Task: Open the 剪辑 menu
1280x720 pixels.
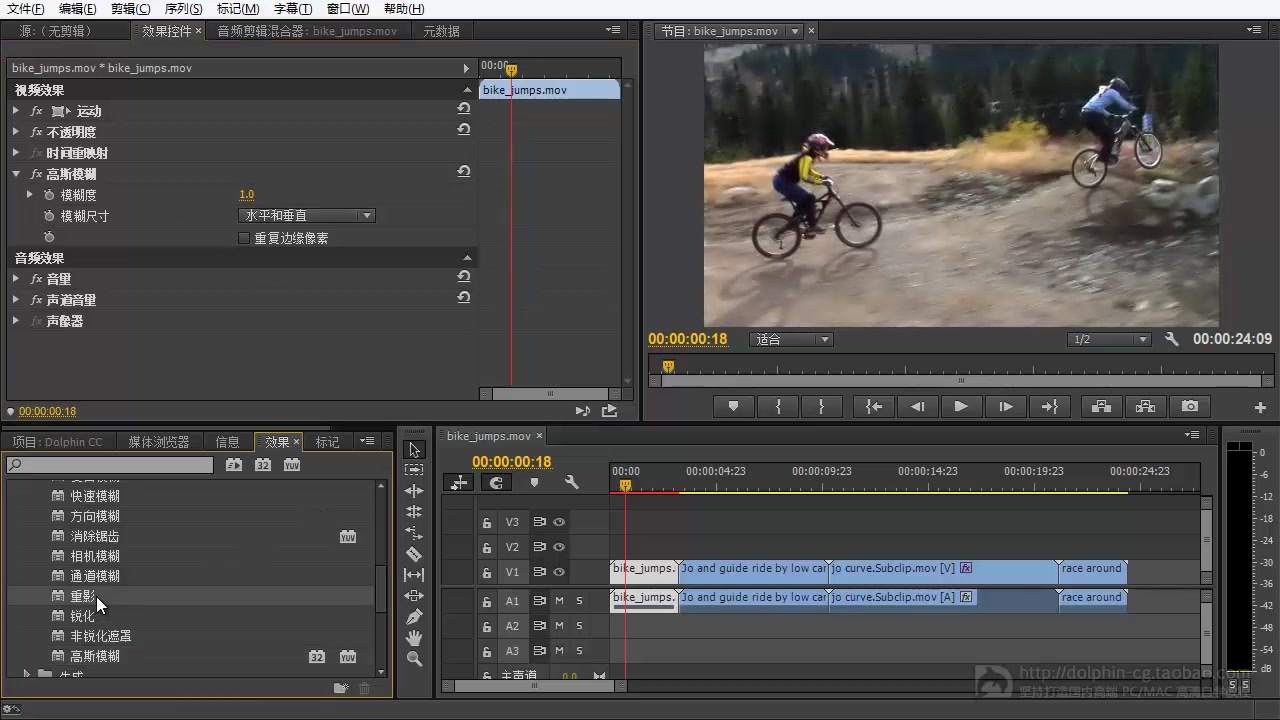Action: click(130, 9)
